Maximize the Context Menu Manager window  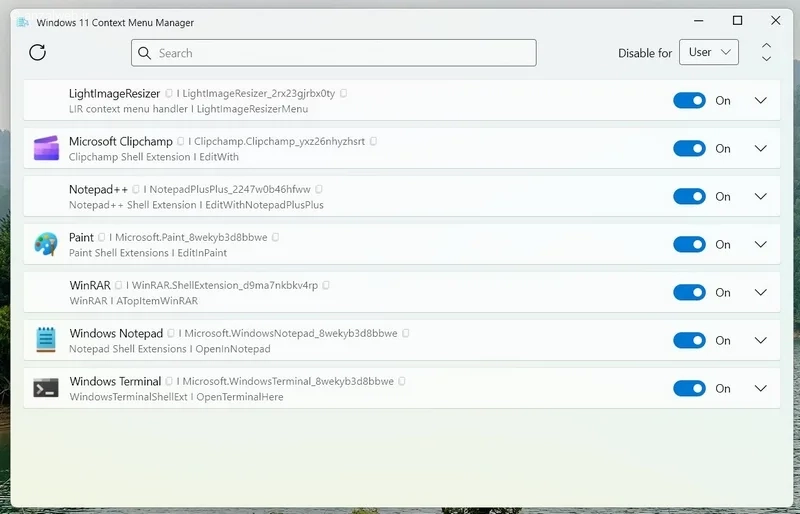tap(737, 20)
